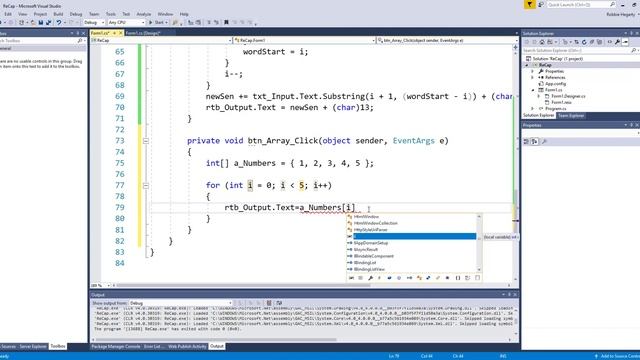The width and height of the screenshot is (640, 360).
Task: Click the View Code icon in Solution Explorer
Action: click(x=610, y=42)
